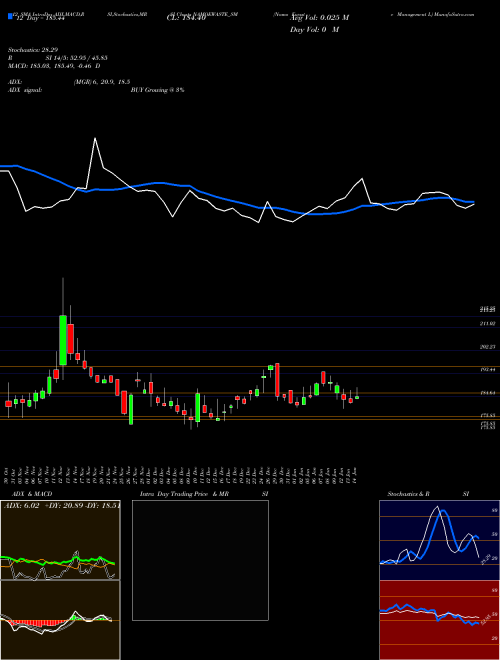Click the long red candle near 29 Dec
The height and width of the screenshot is (660, 500).
point(277,380)
